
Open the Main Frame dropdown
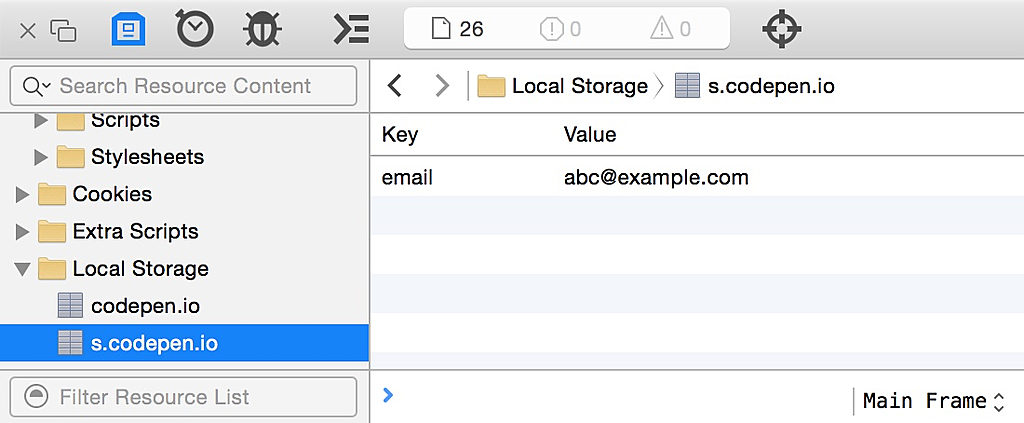(x=934, y=401)
